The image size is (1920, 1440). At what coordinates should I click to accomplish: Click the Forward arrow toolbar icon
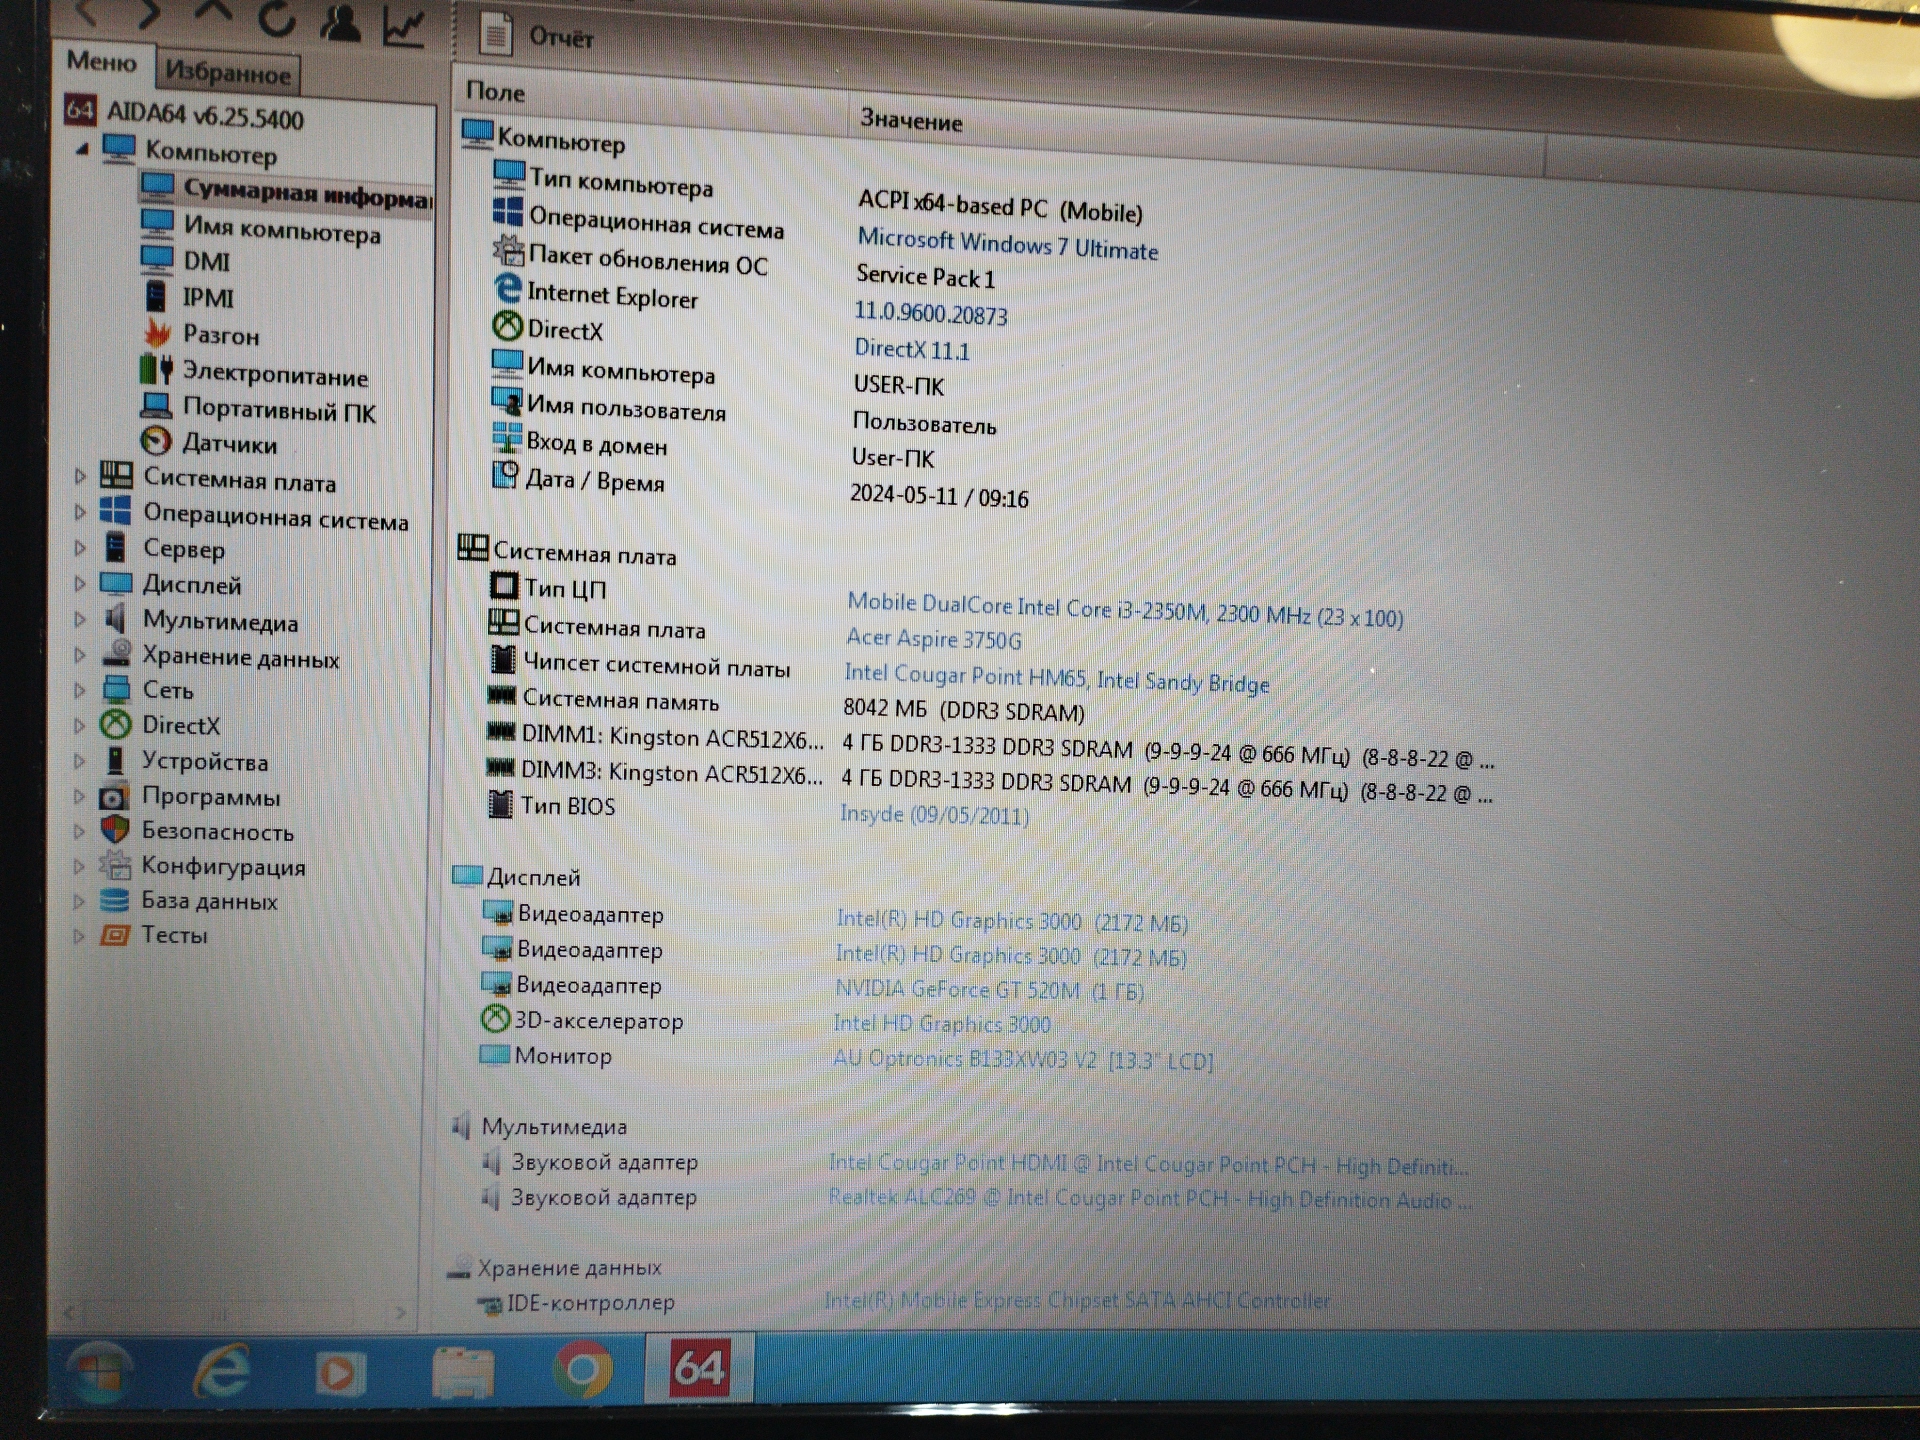(149, 12)
